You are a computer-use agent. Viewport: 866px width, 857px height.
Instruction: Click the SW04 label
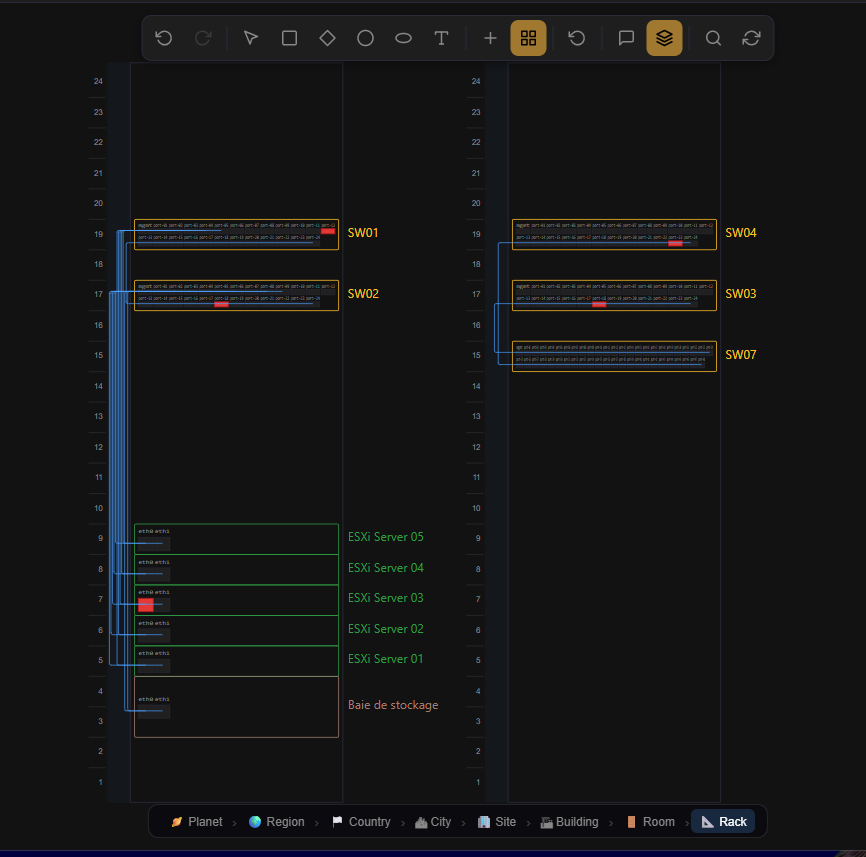coord(741,233)
